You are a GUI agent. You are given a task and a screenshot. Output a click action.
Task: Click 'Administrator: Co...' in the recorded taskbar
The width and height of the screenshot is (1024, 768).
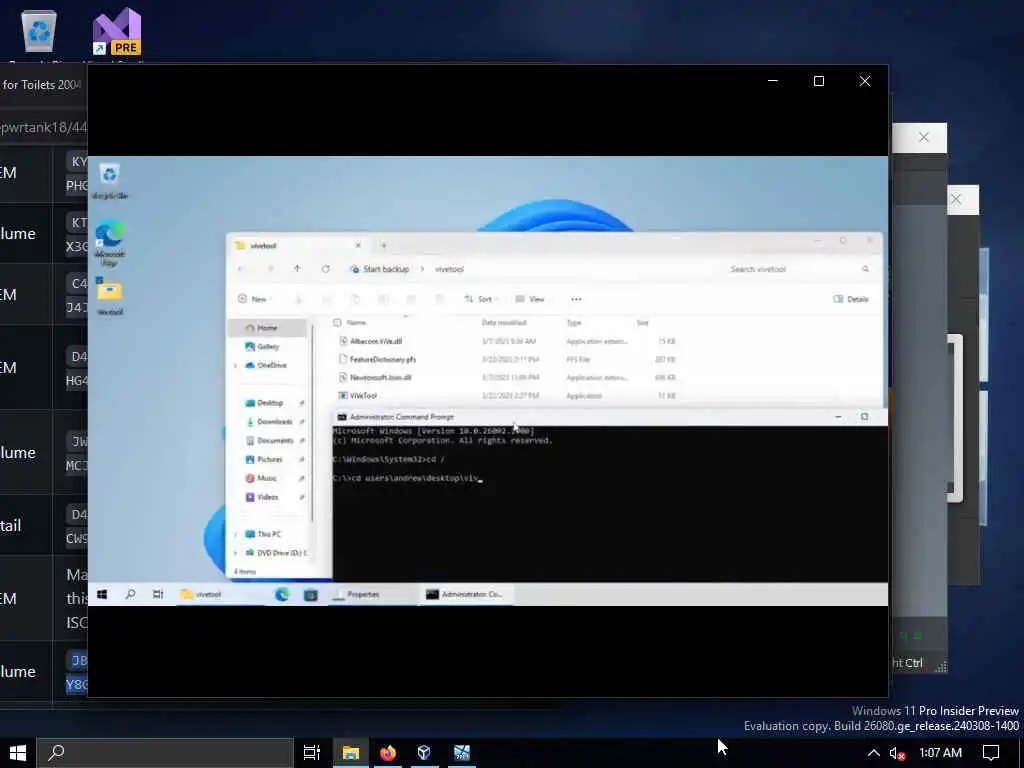(x=465, y=594)
